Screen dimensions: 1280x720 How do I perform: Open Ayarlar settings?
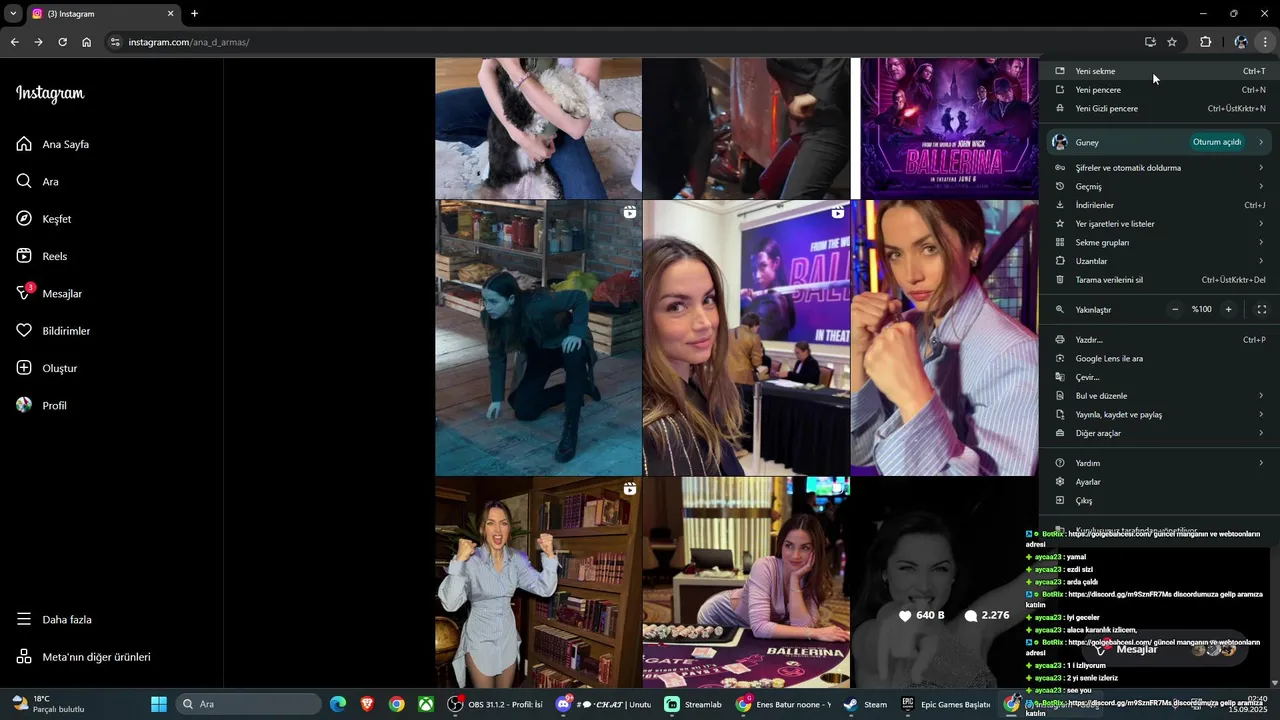[1160, 482]
